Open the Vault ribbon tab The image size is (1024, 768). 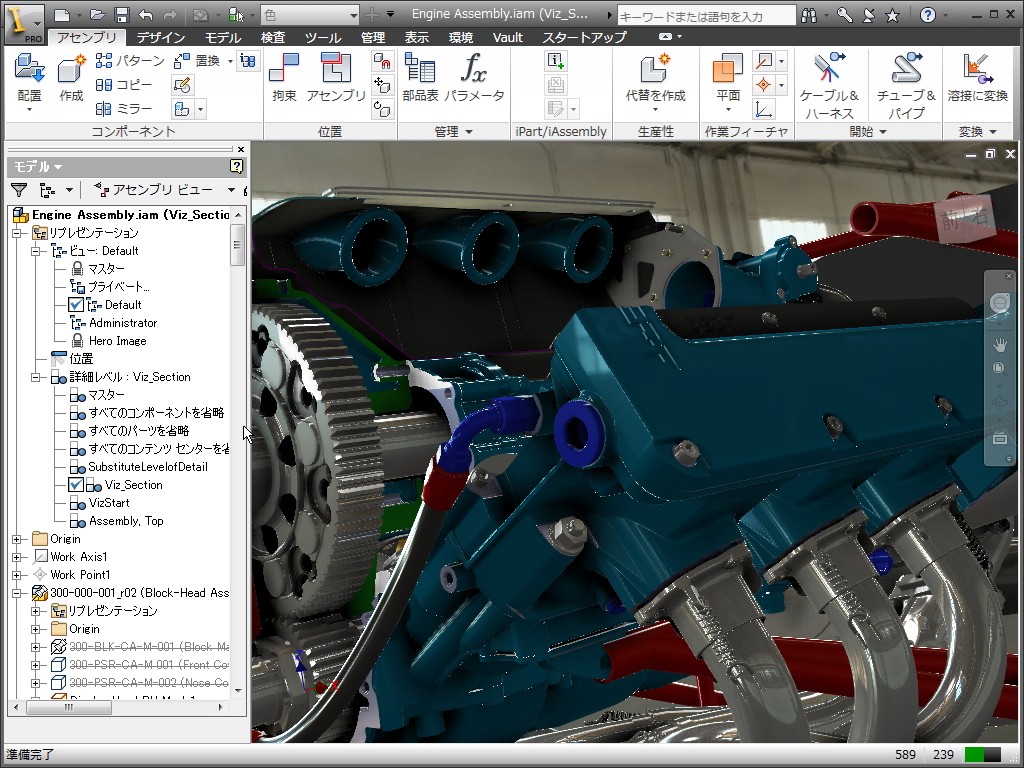(507, 38)
